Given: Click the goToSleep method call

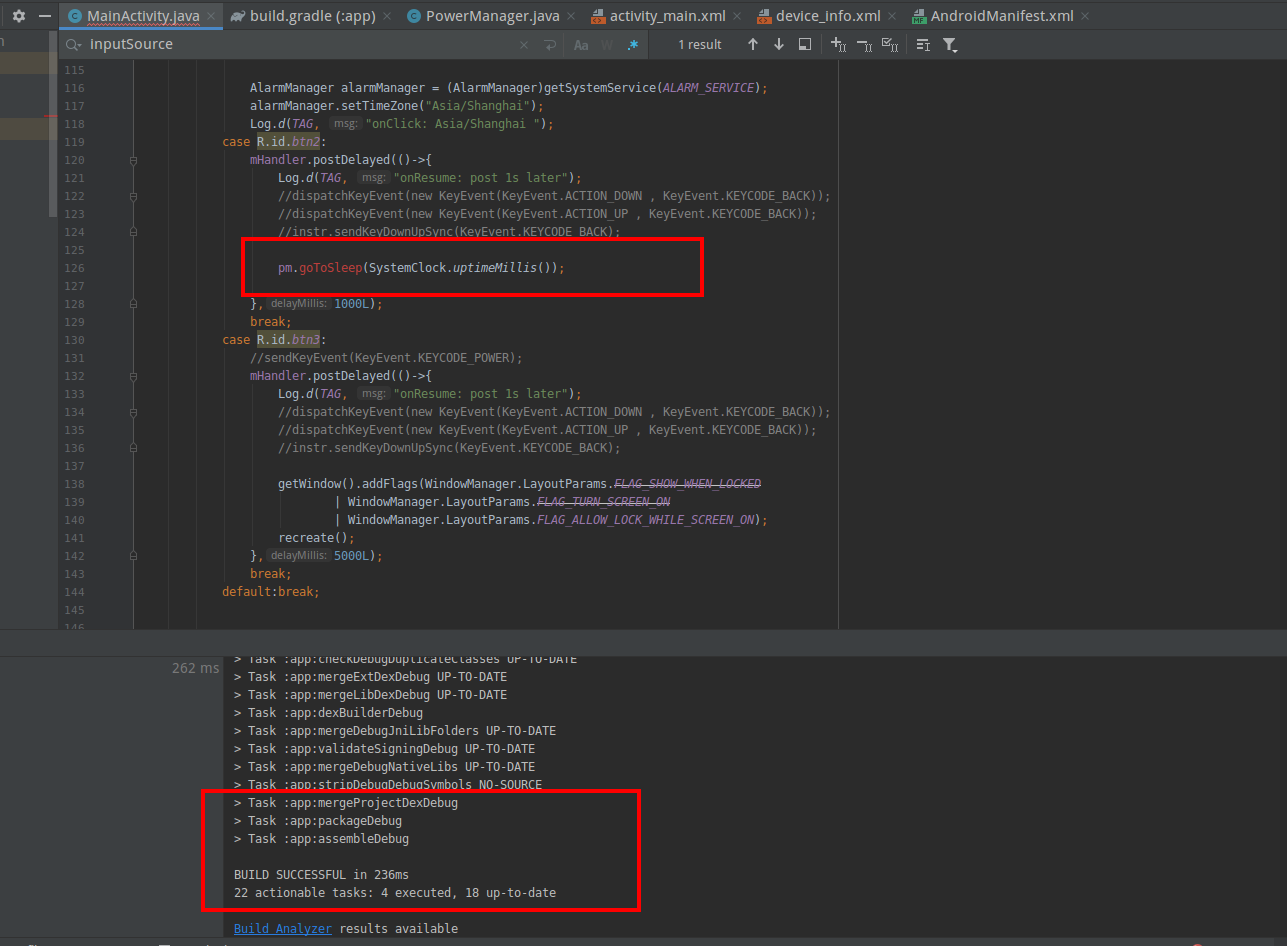Looking at the screenshot, I should coord(329,268).
